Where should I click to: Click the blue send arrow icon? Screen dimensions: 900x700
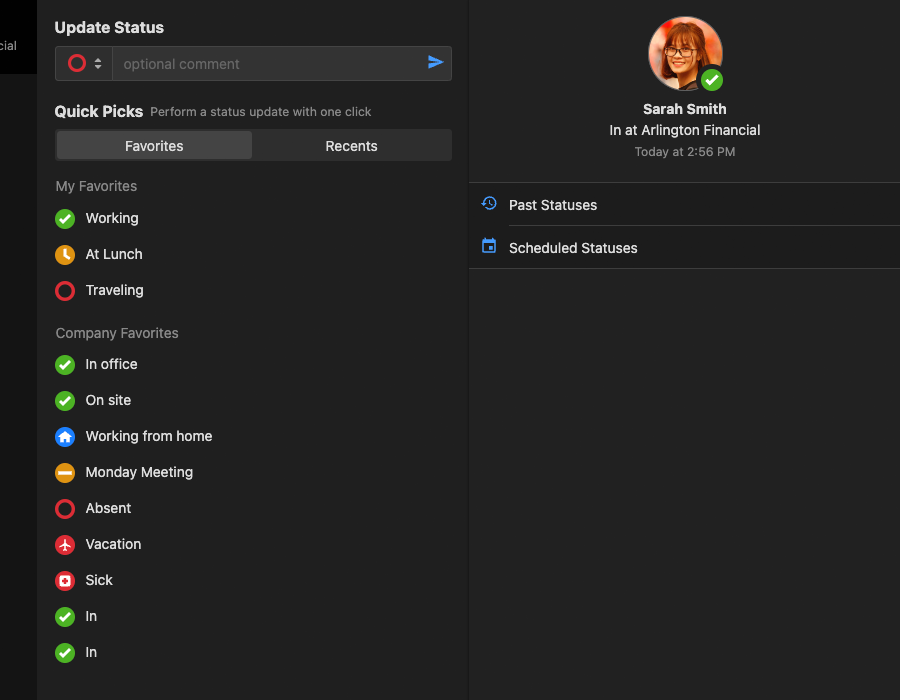tap(435, 63)
